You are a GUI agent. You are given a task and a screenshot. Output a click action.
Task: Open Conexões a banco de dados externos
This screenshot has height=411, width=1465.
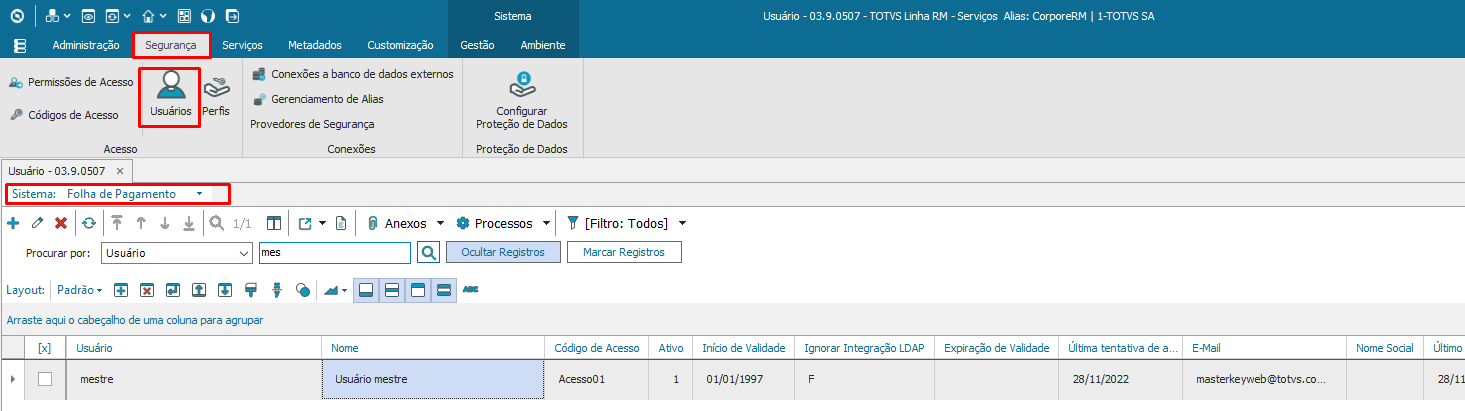click(x=352, y=74)
